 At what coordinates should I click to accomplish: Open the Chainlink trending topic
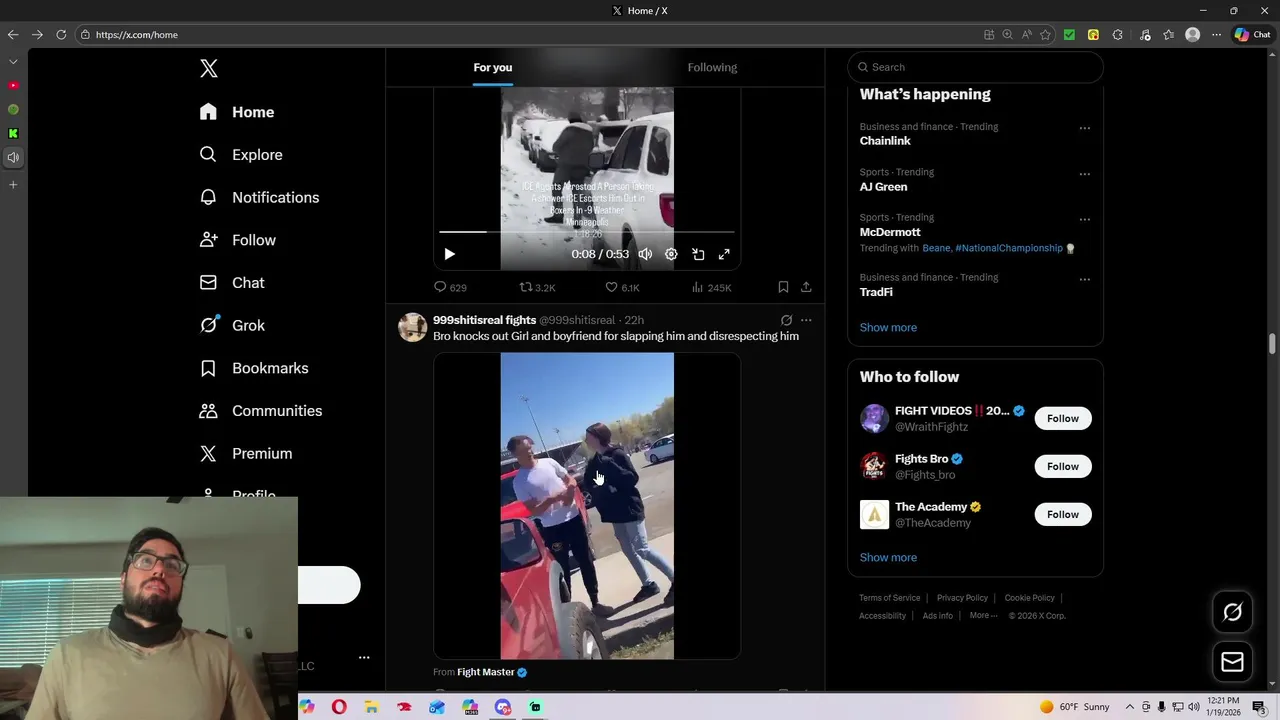pyautogui.click(x=885, y=141)
